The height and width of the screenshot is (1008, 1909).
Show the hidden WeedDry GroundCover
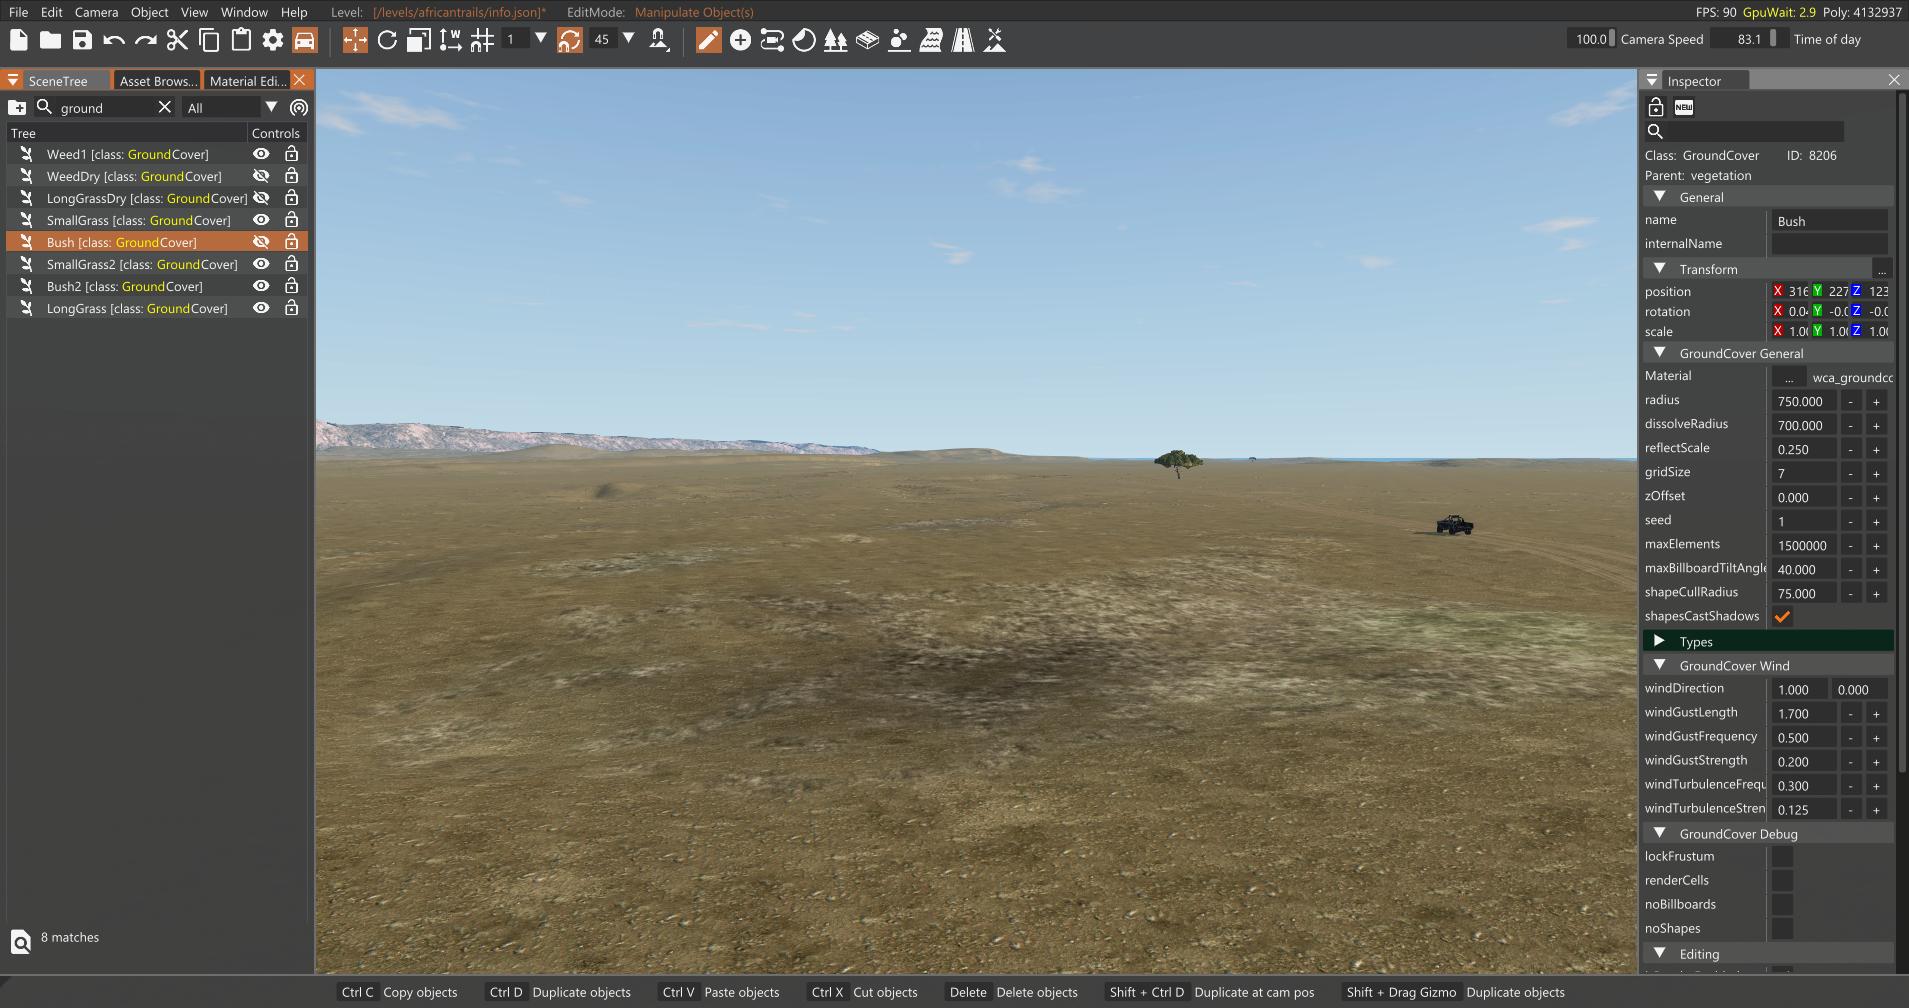[x=261, y=176]
